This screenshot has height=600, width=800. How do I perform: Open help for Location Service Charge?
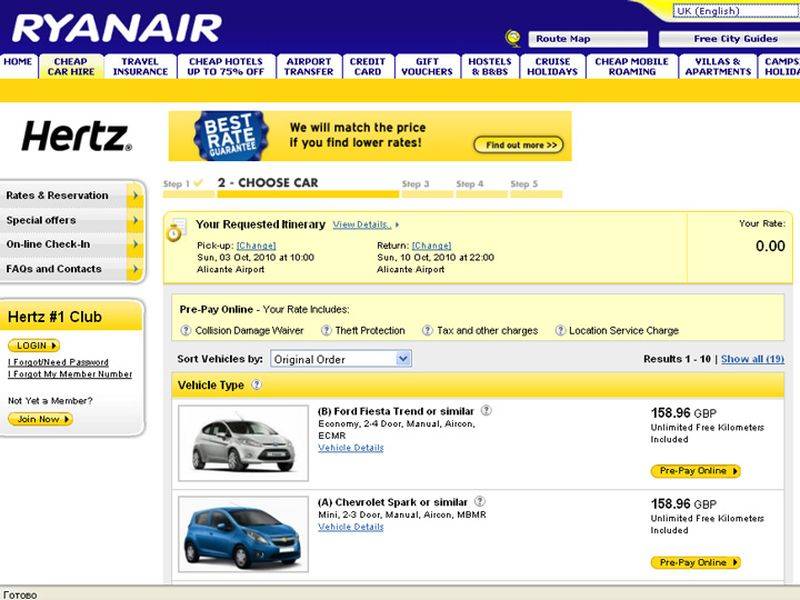click(x=560, y=330)
